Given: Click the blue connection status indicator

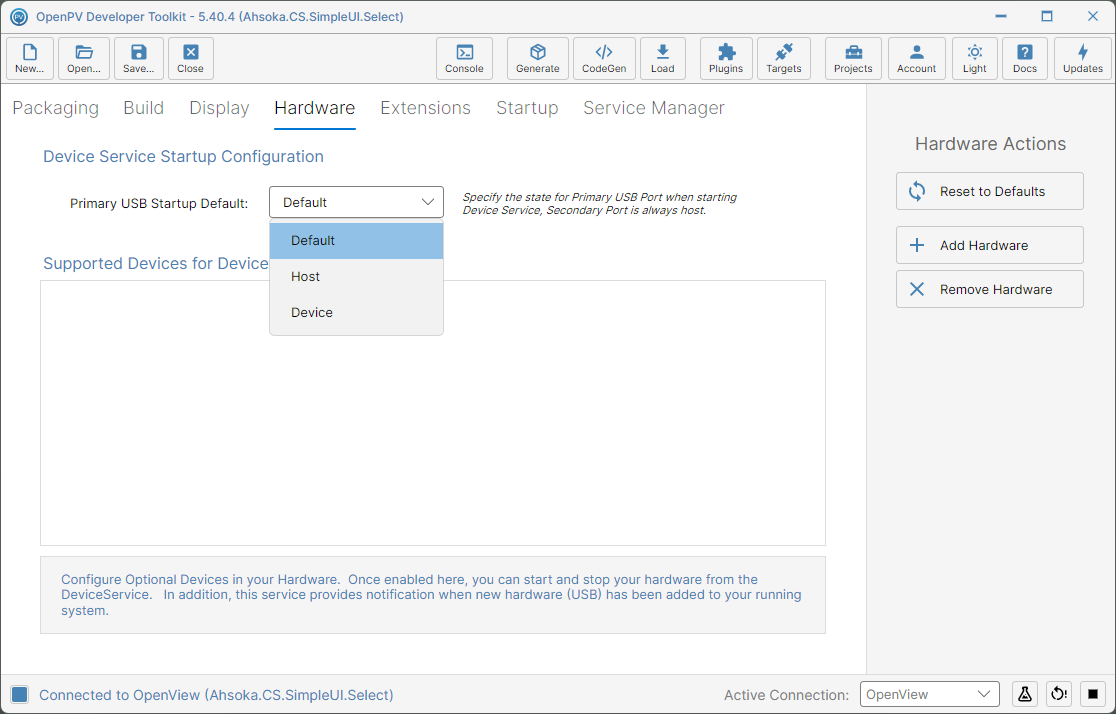Looking at the screenshot, I should coord(20,695).
